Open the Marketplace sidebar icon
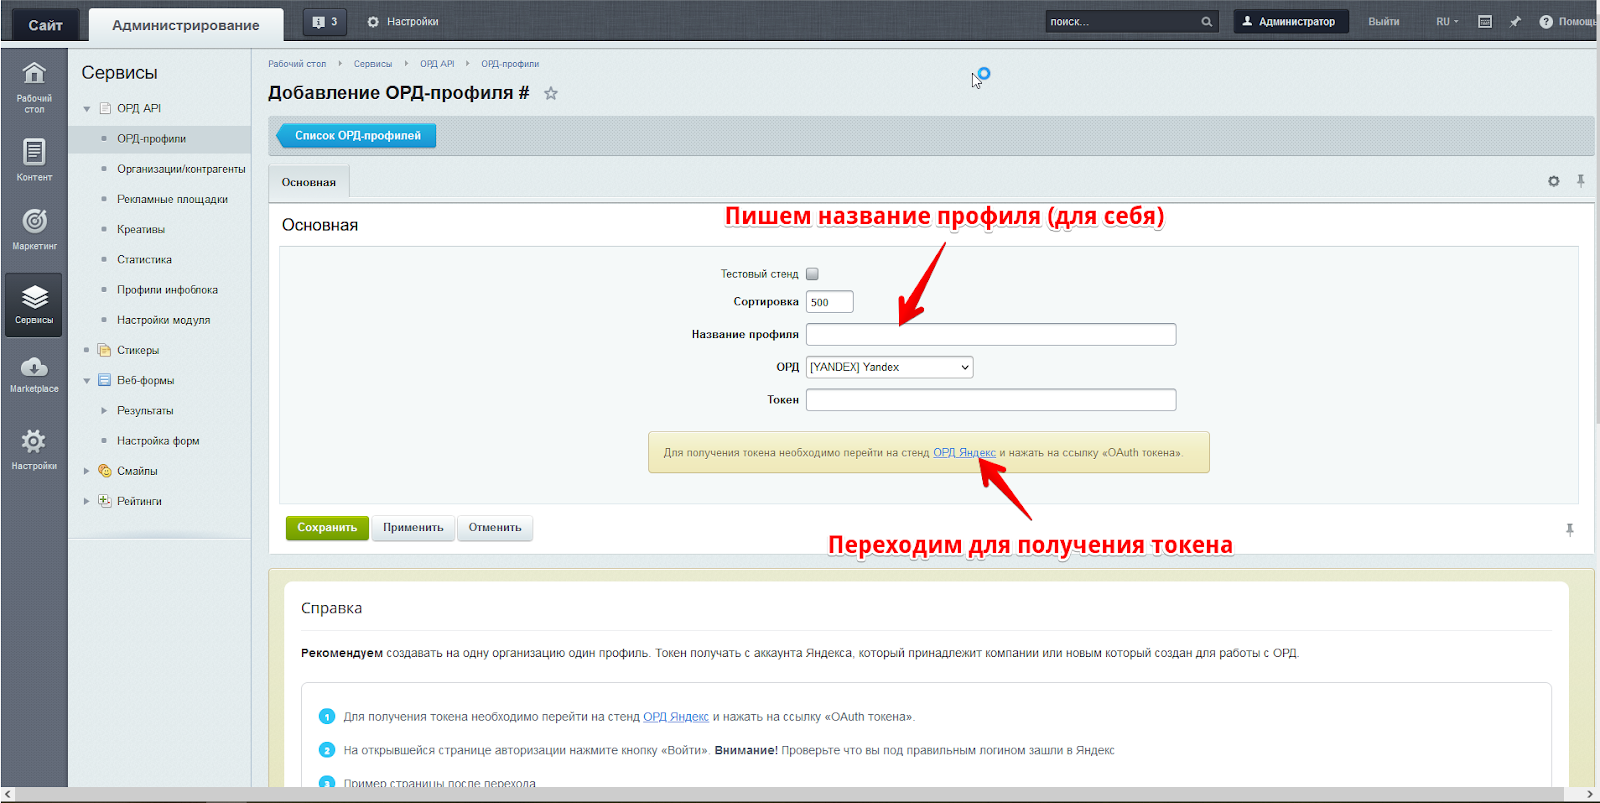Screen dimensions: 1600x803 tap(34, 374)
